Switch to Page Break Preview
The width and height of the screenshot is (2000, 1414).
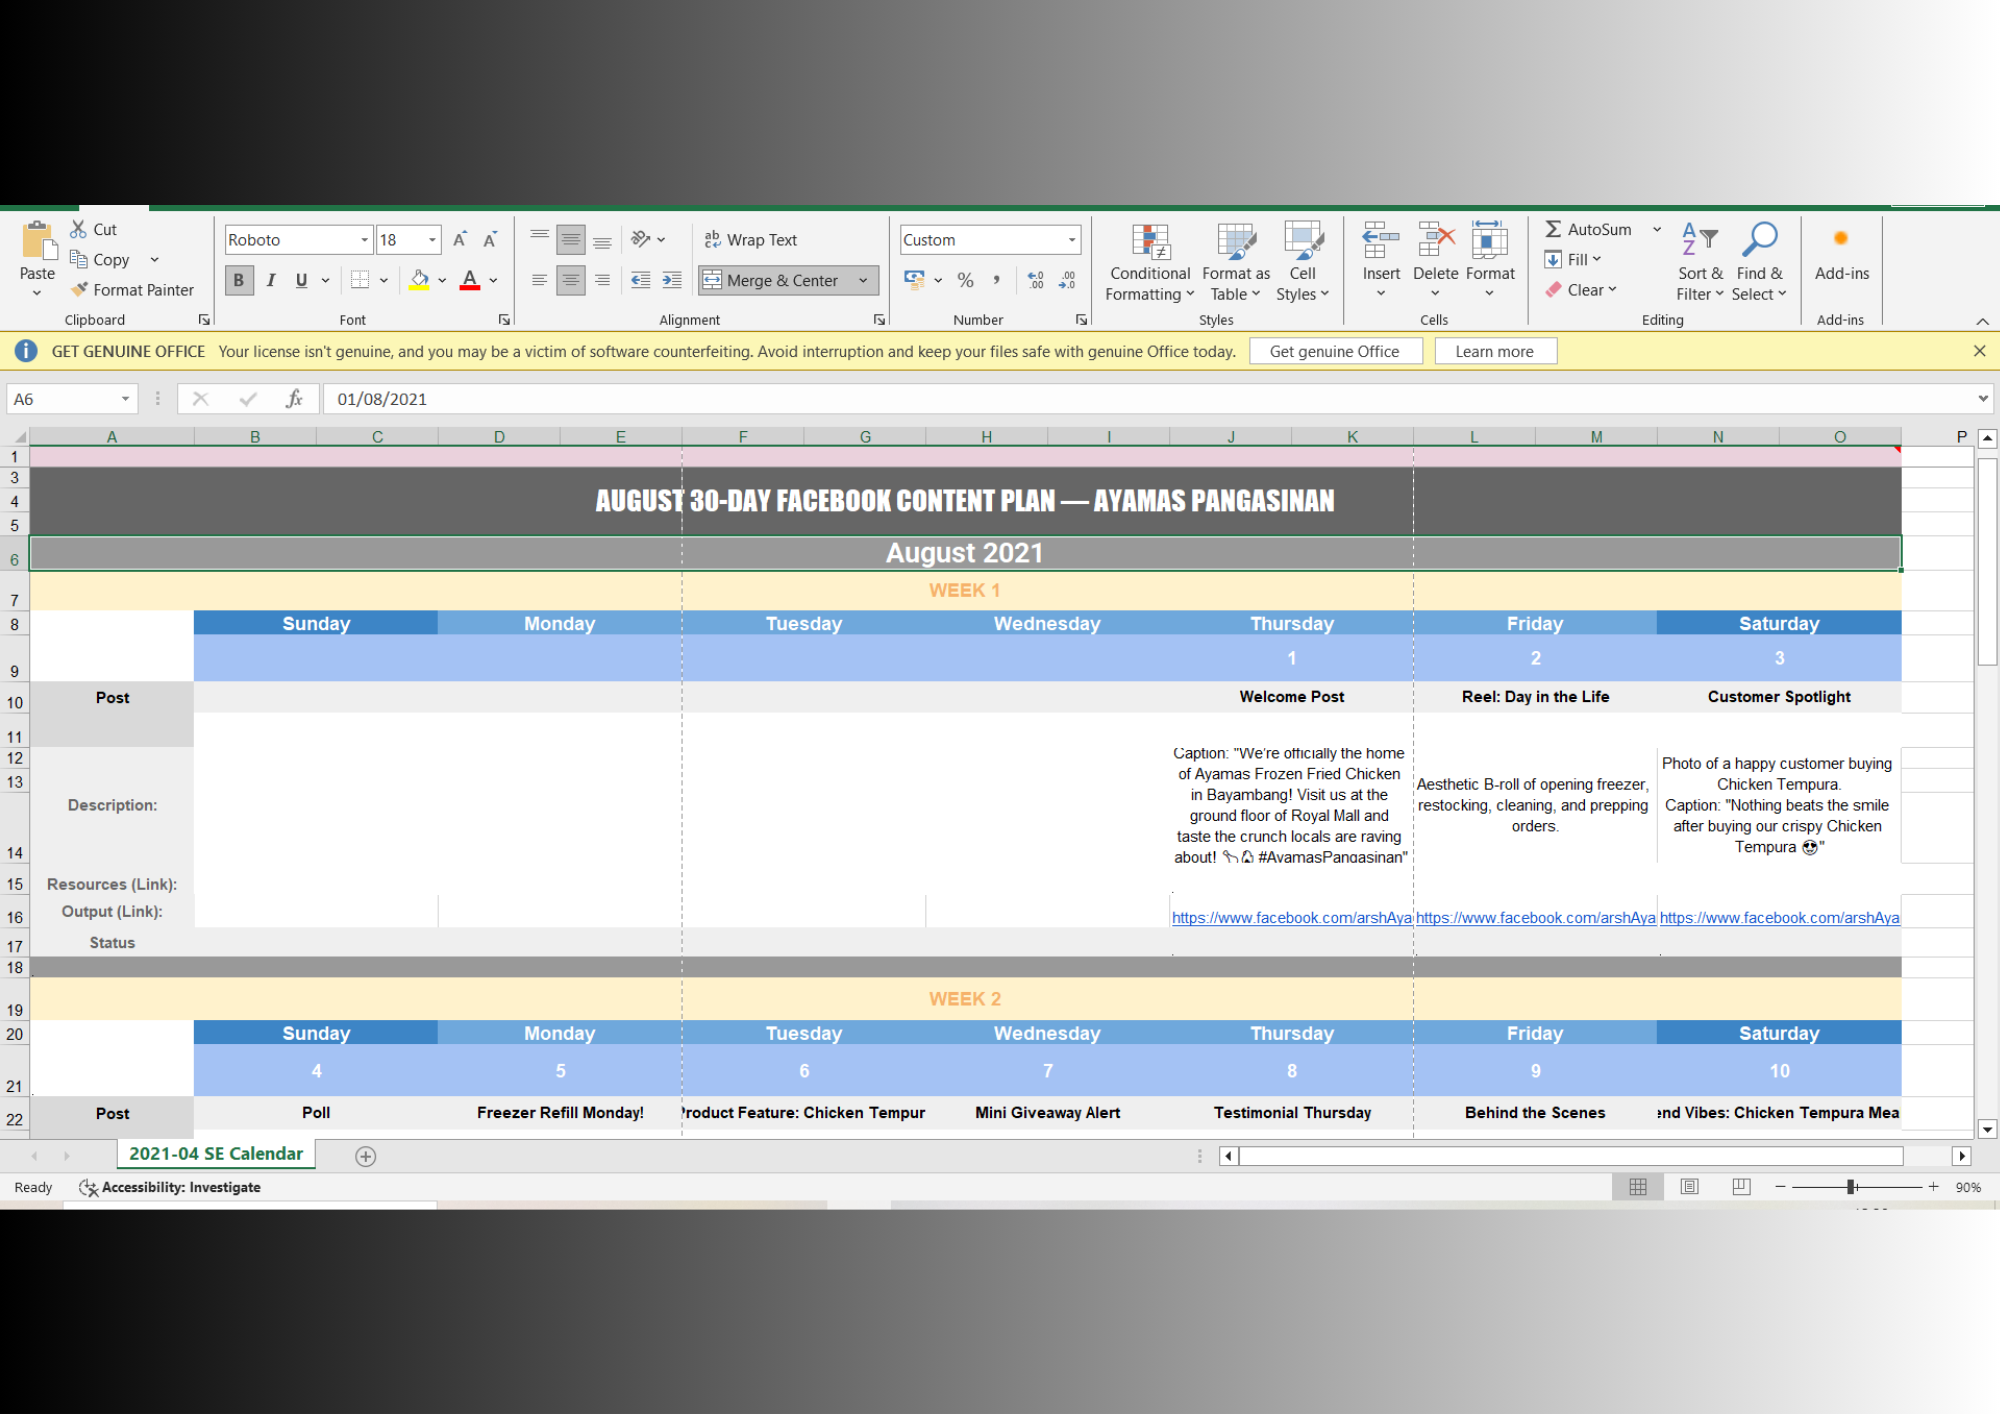1741,1187
